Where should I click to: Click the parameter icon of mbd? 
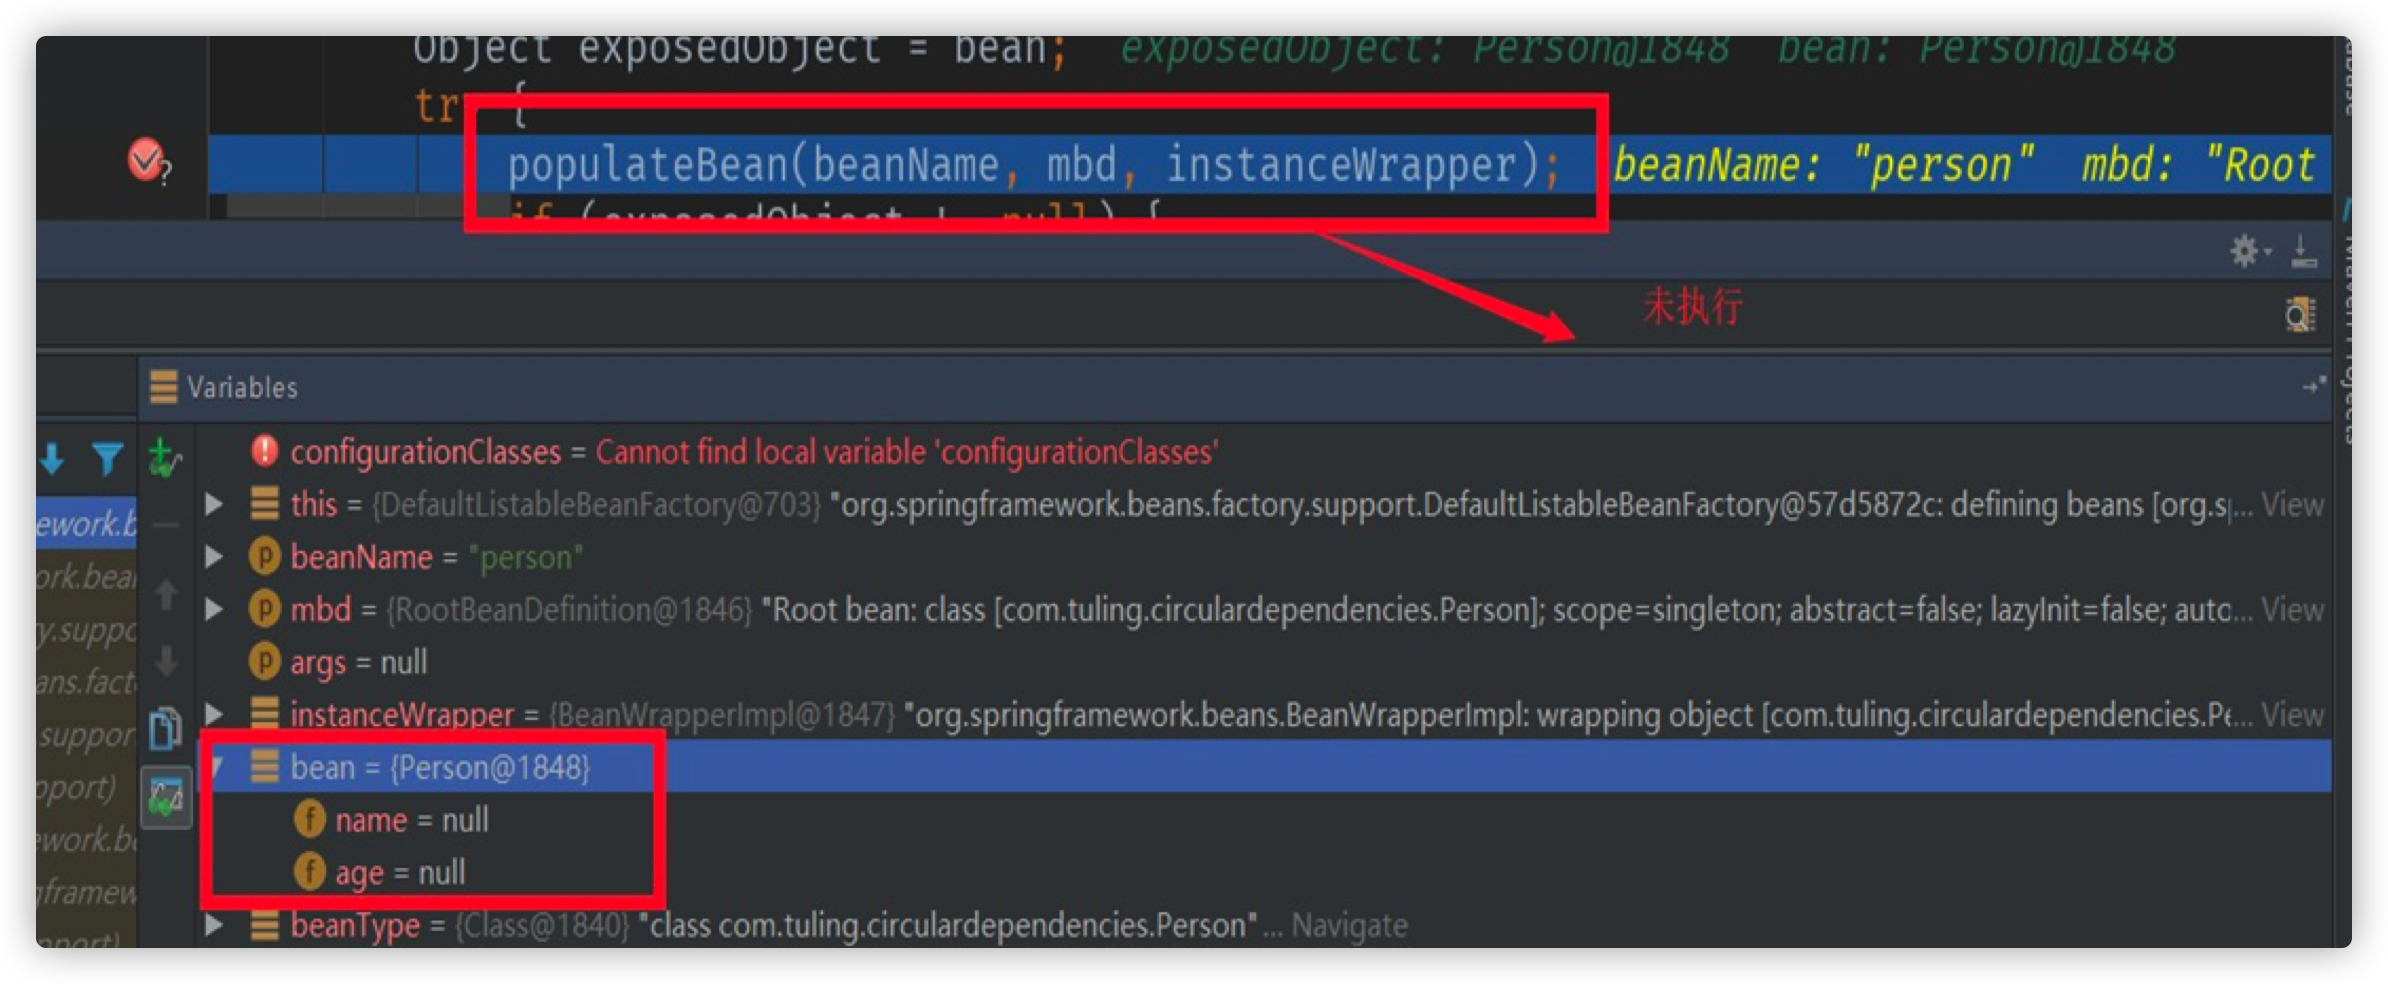click(x=264, y=609)
